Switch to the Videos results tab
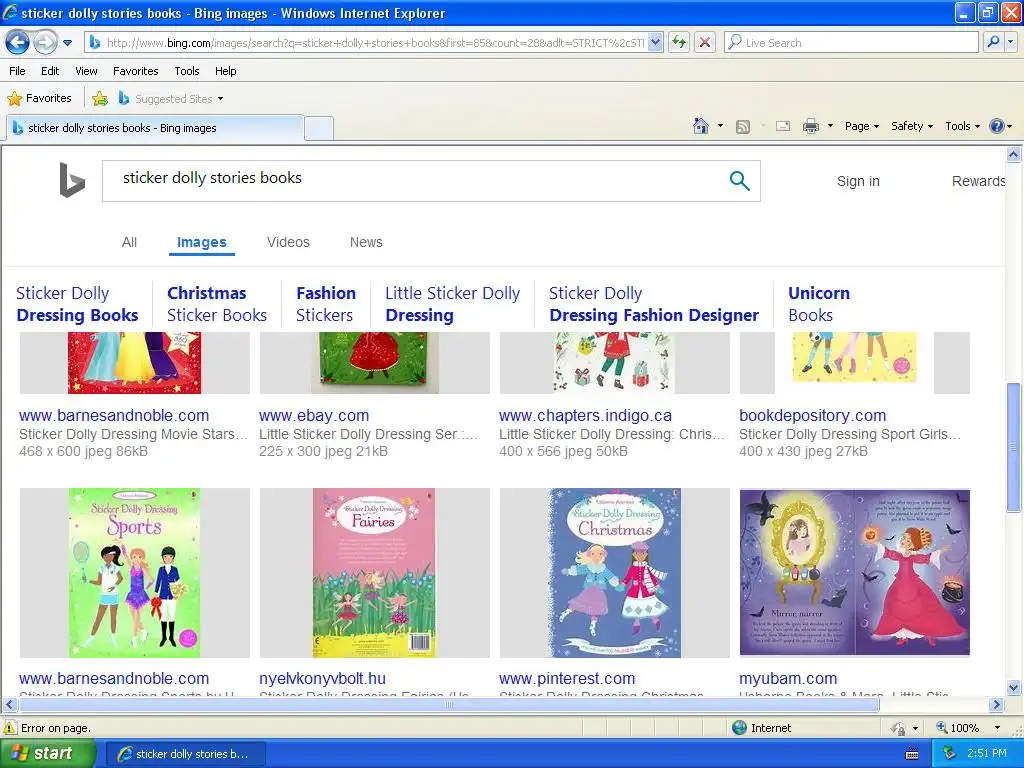 [x=288, y=242]
